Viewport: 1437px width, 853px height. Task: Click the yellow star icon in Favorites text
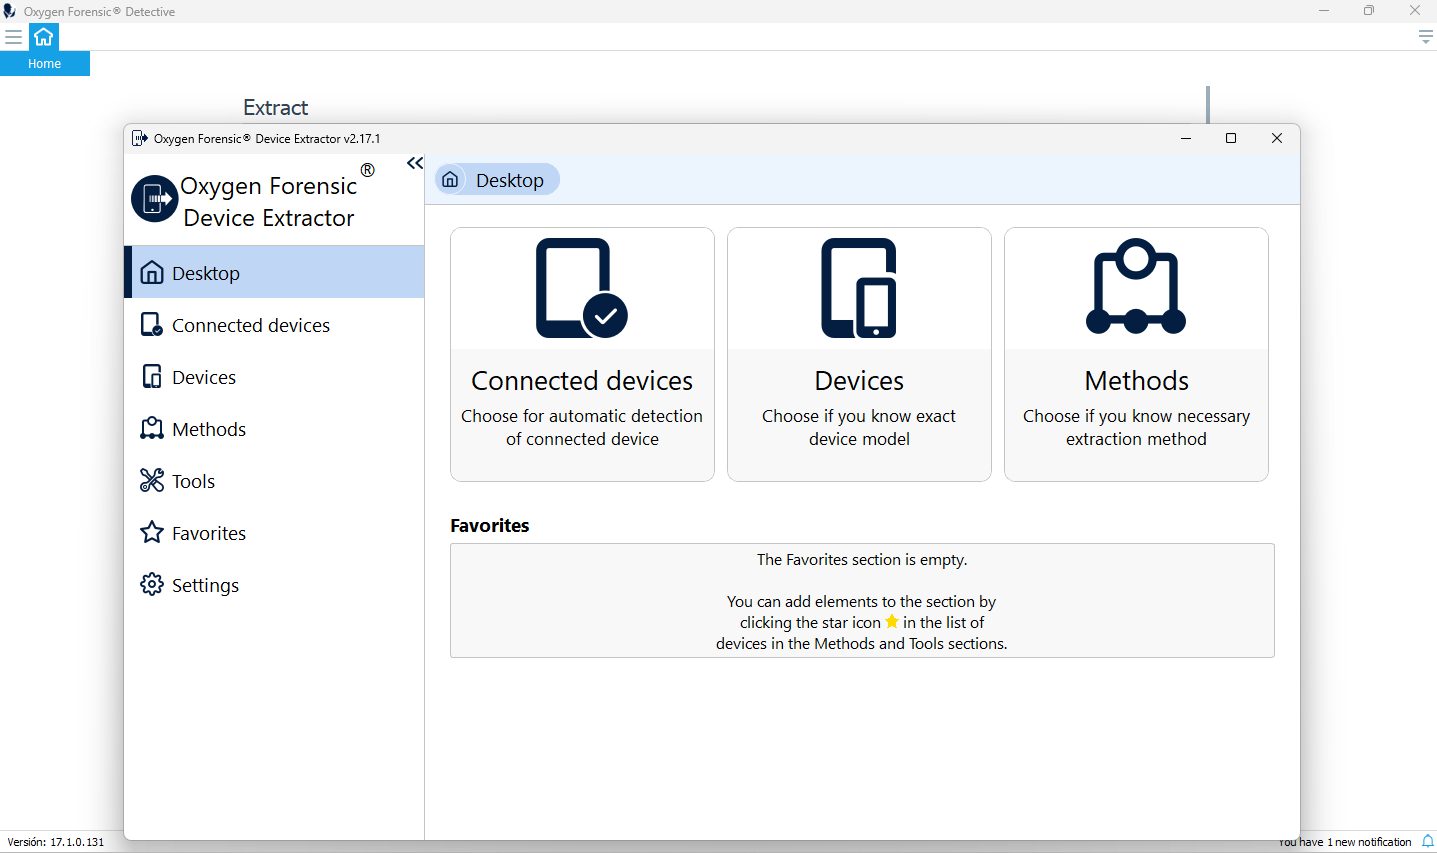coord(892,622)
